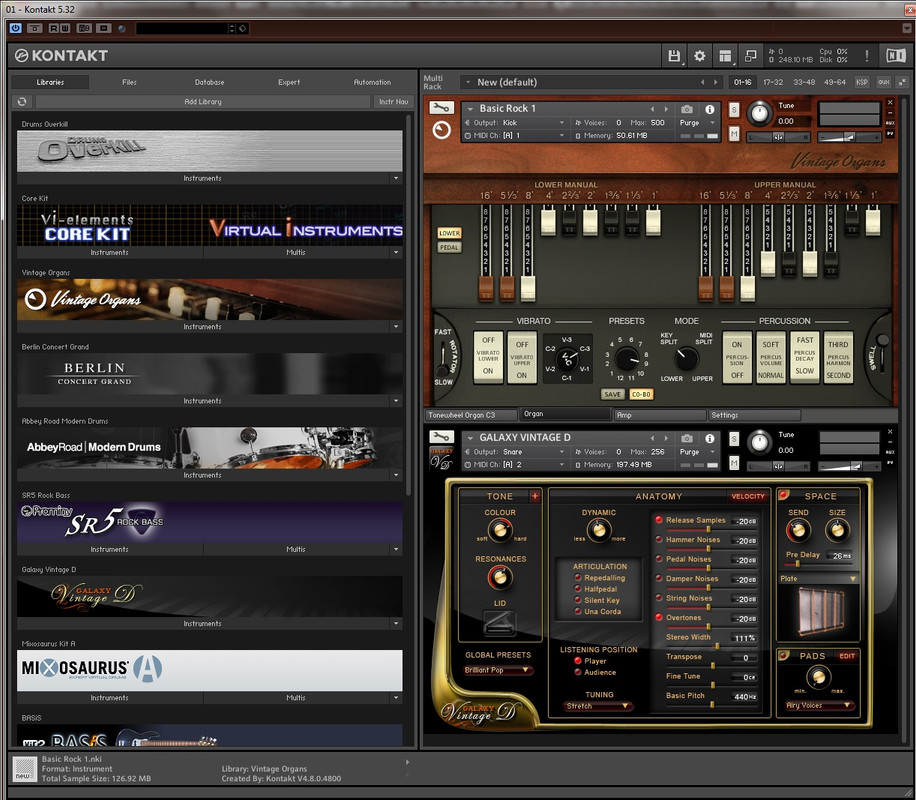Screen dimensions: 916x800
Task: Open the Tuning Stretch dropdown
Action: click(x=599, y=706)
